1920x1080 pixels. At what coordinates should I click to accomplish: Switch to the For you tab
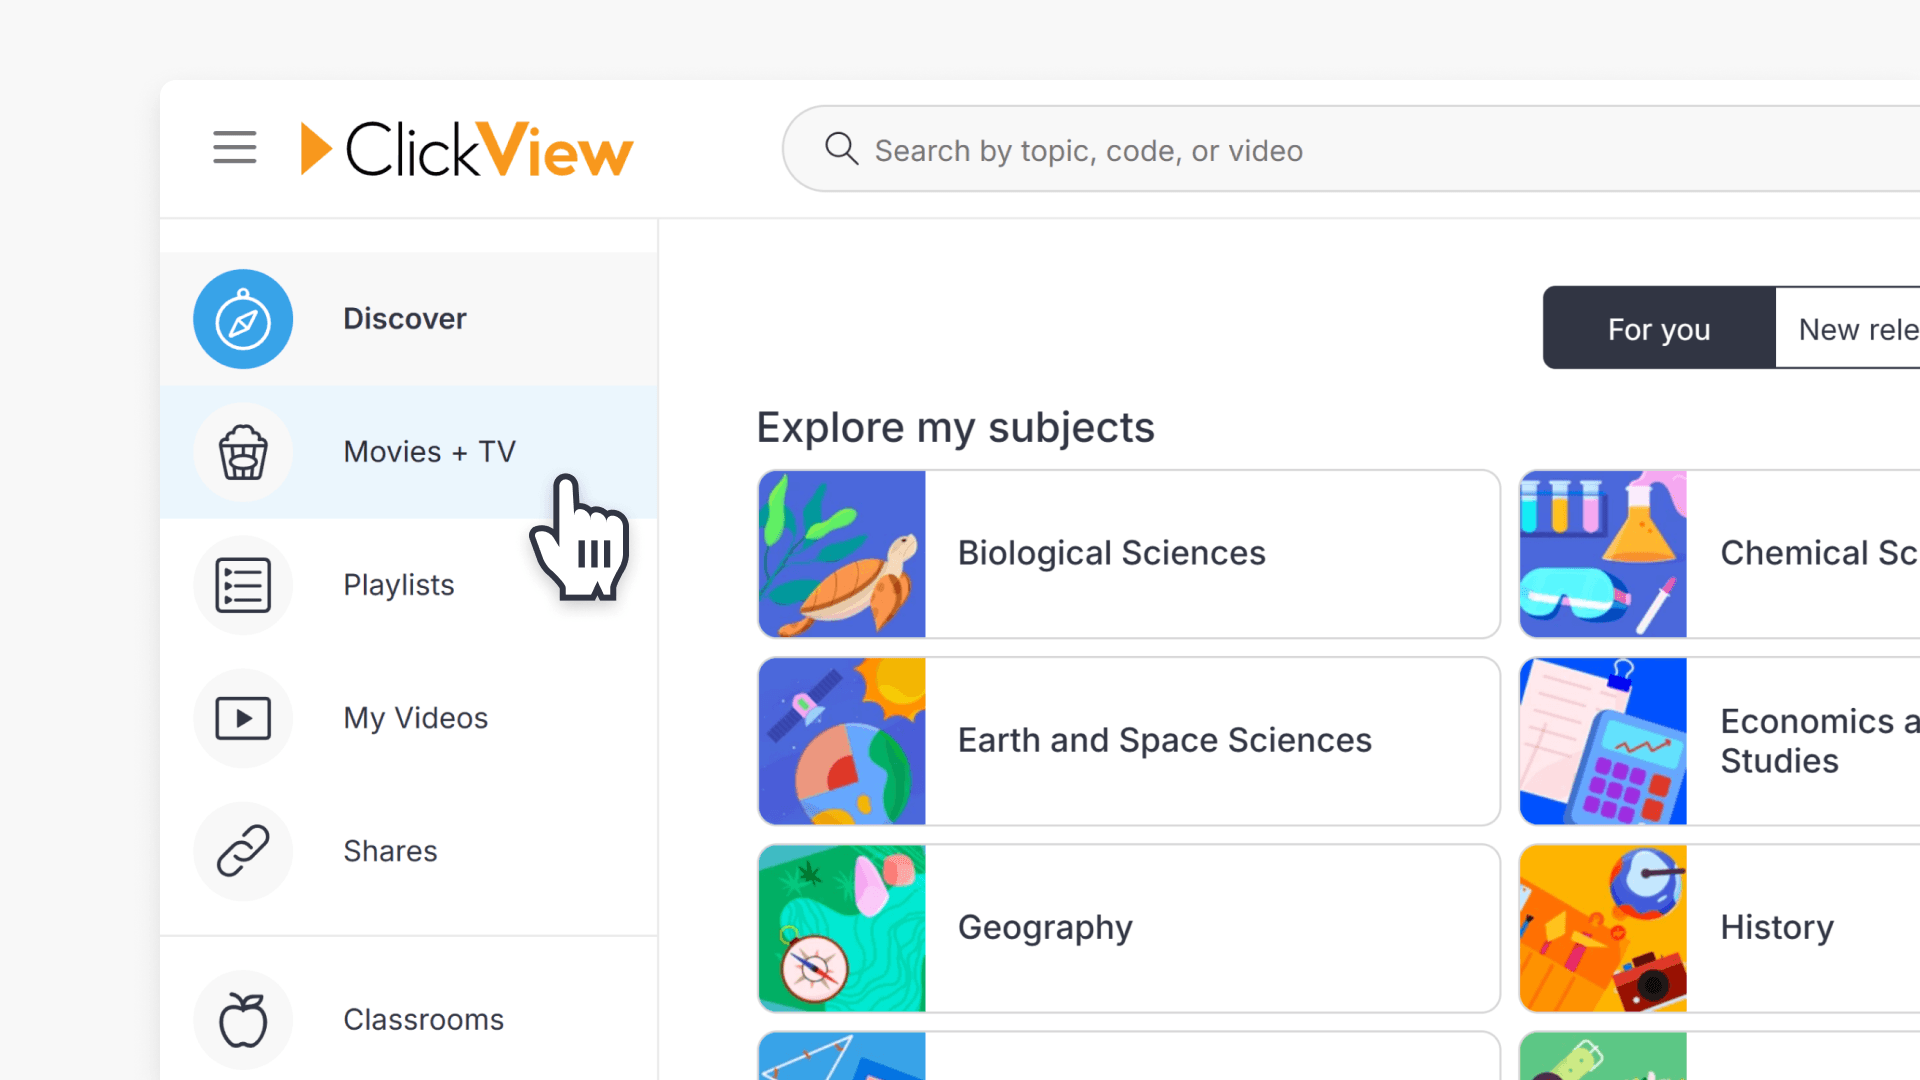coord(1658,328)
